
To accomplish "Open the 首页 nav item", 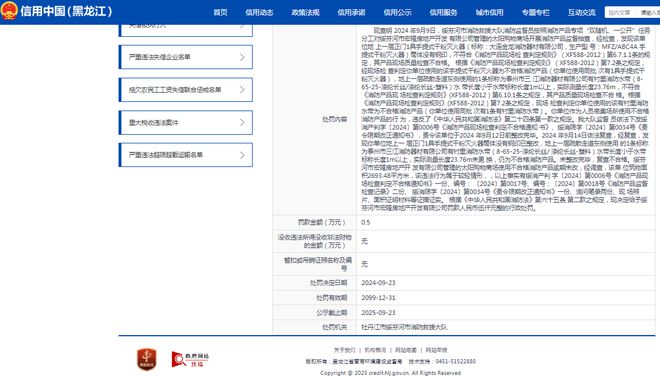I will pyautogui.click(x=220, y=13).
